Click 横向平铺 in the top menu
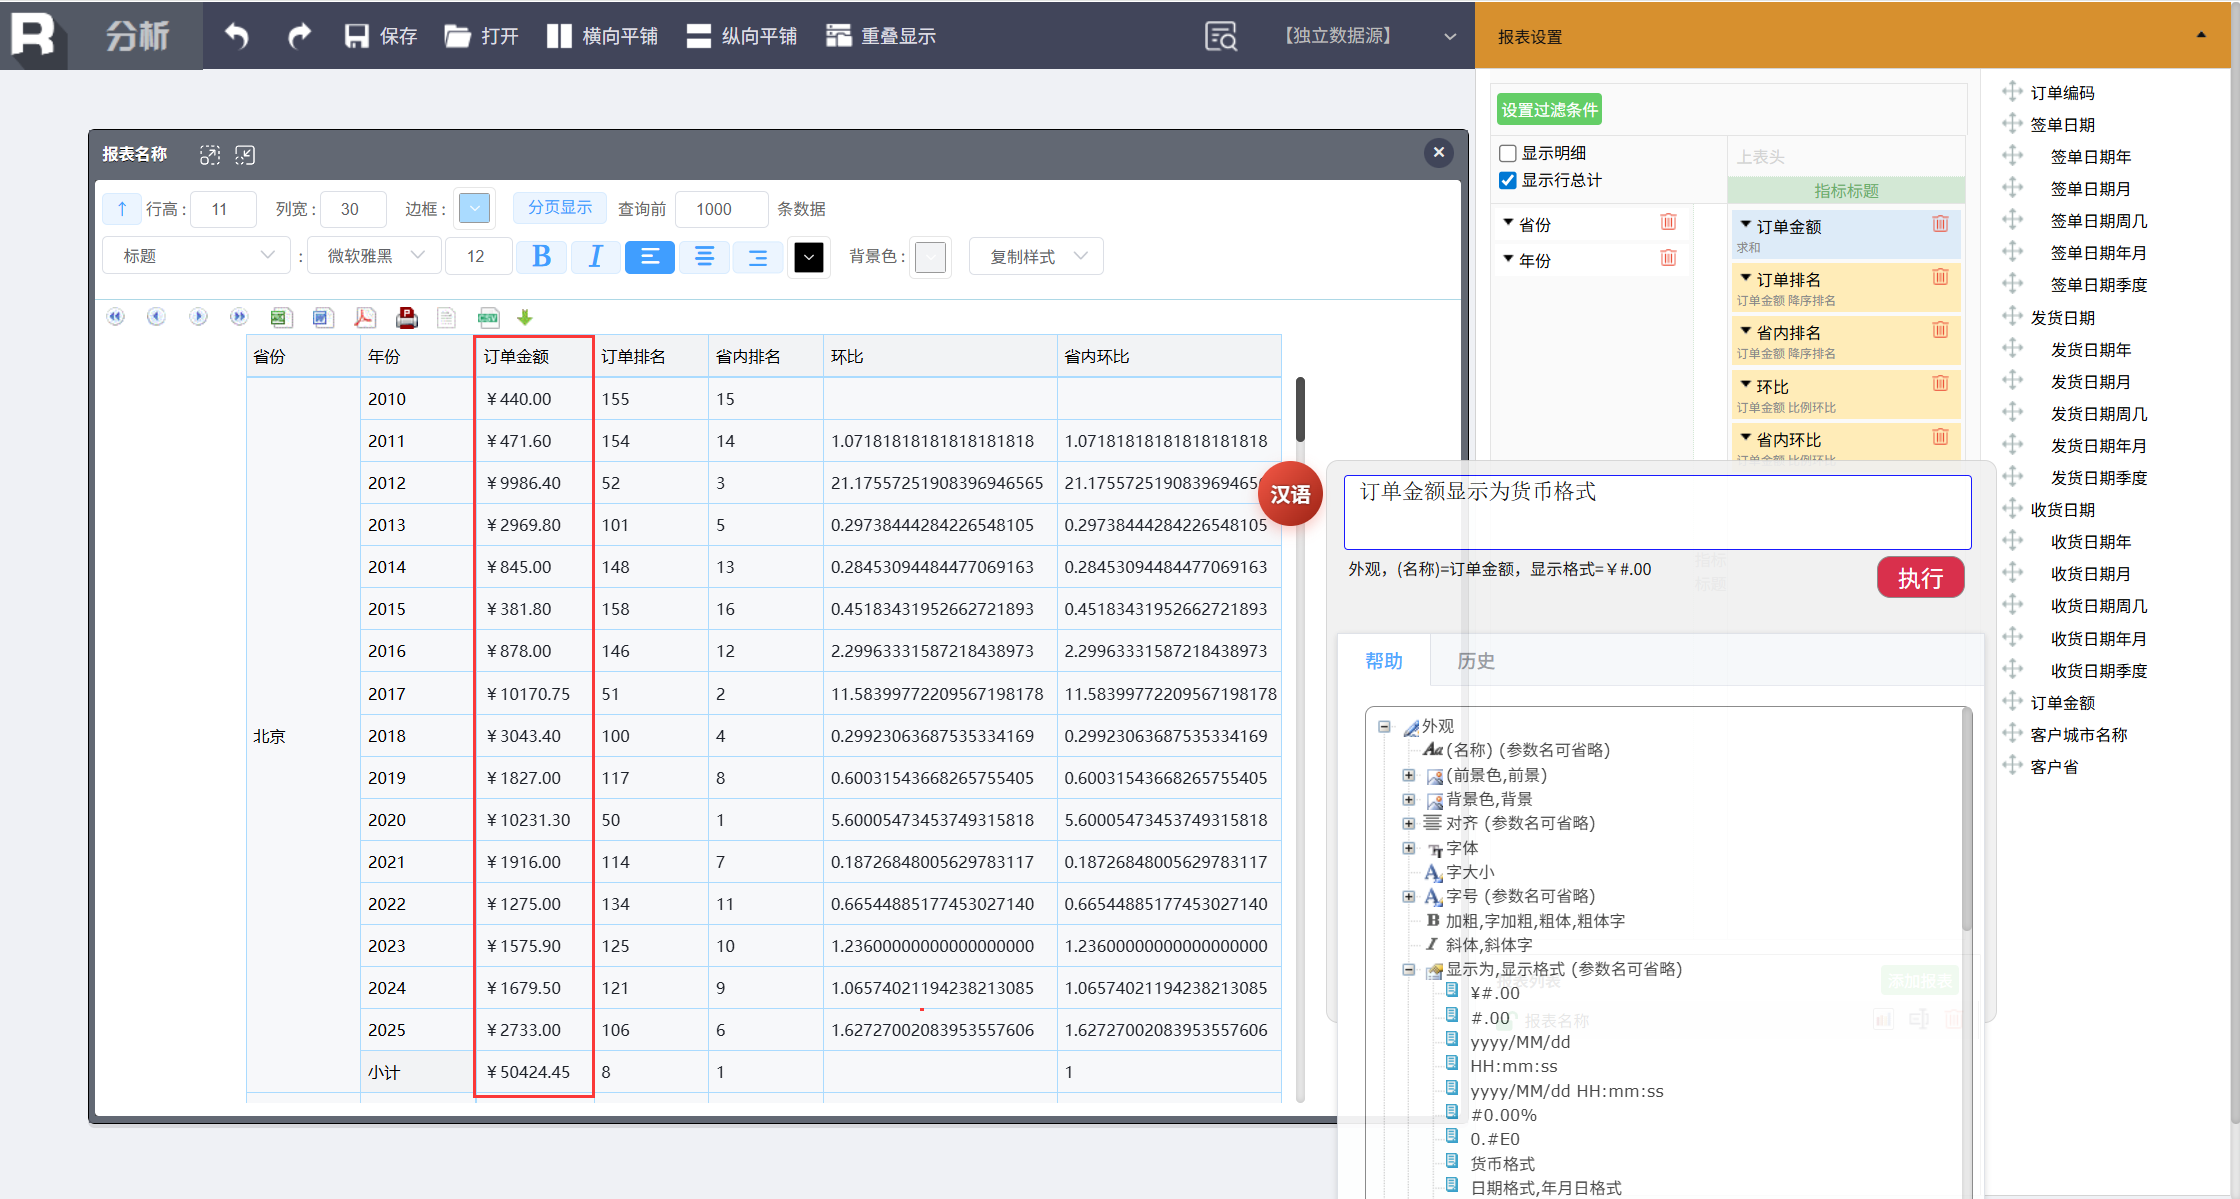The image size is (2240, 1199). point(602,36)
